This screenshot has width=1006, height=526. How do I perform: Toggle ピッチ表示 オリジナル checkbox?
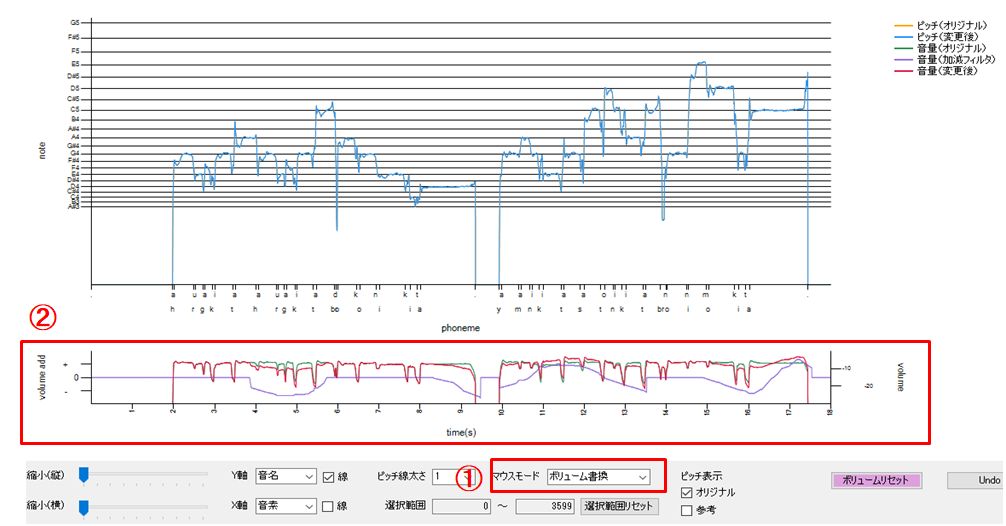pyautogui.click(x=686, y=492)
